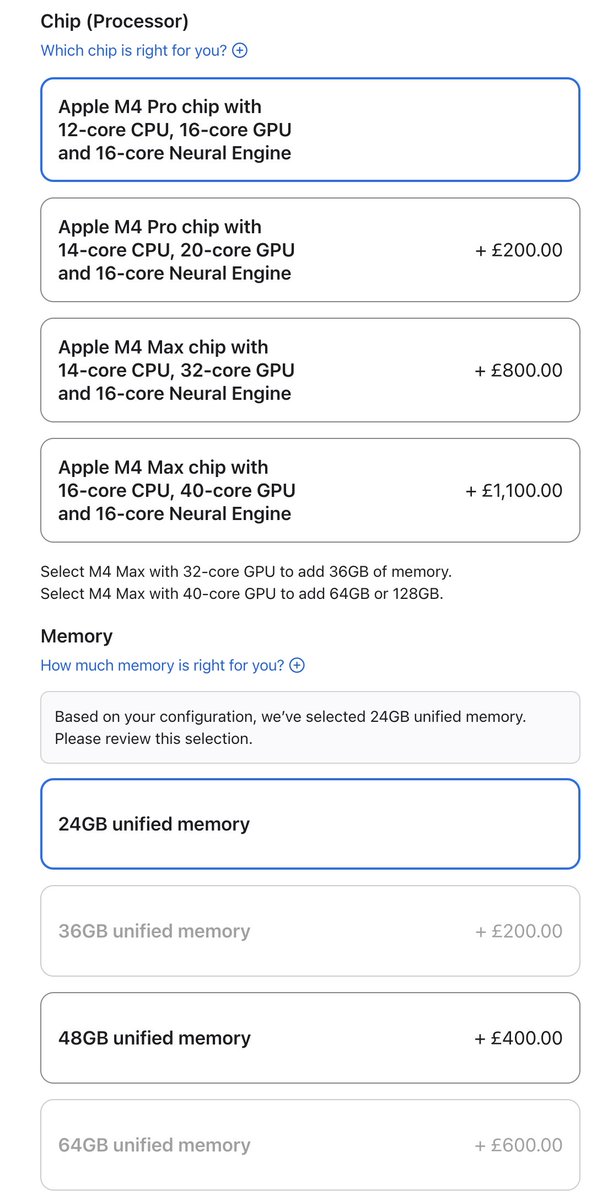613x1200 pixels.
Task: Click the M4 Max memory eligibility note
Action: click(246, 582)
